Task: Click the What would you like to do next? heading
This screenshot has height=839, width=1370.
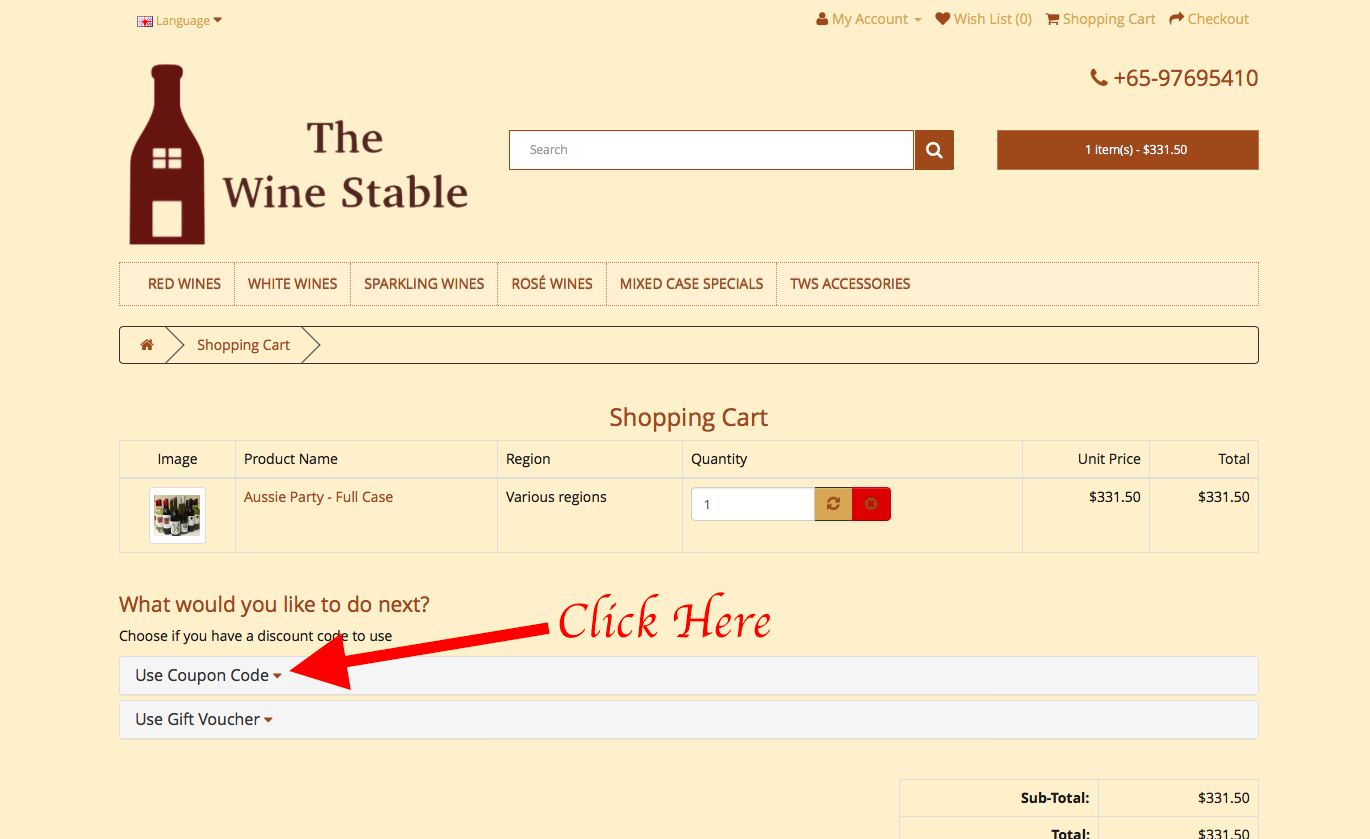Action: point(274,604)
